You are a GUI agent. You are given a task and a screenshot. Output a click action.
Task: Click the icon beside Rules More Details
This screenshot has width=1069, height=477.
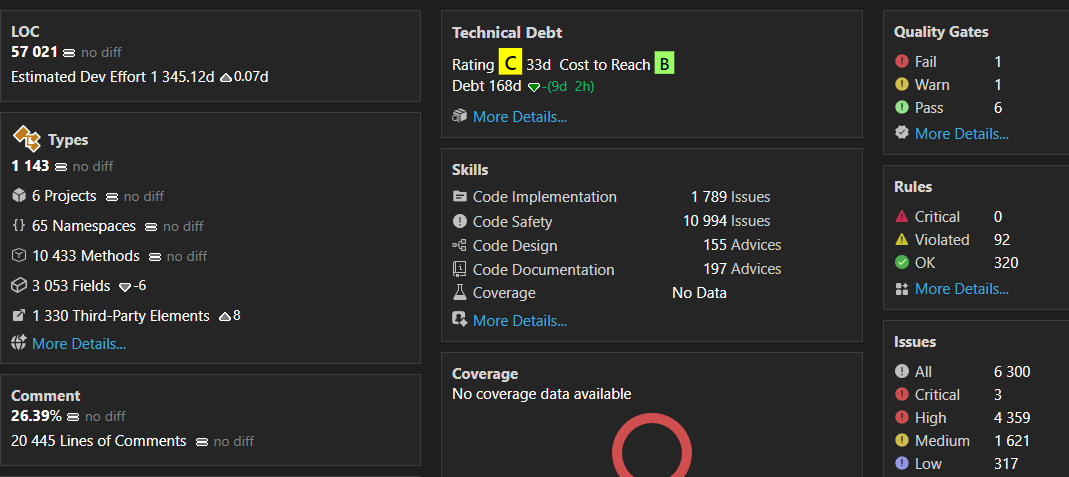(901, 289)
